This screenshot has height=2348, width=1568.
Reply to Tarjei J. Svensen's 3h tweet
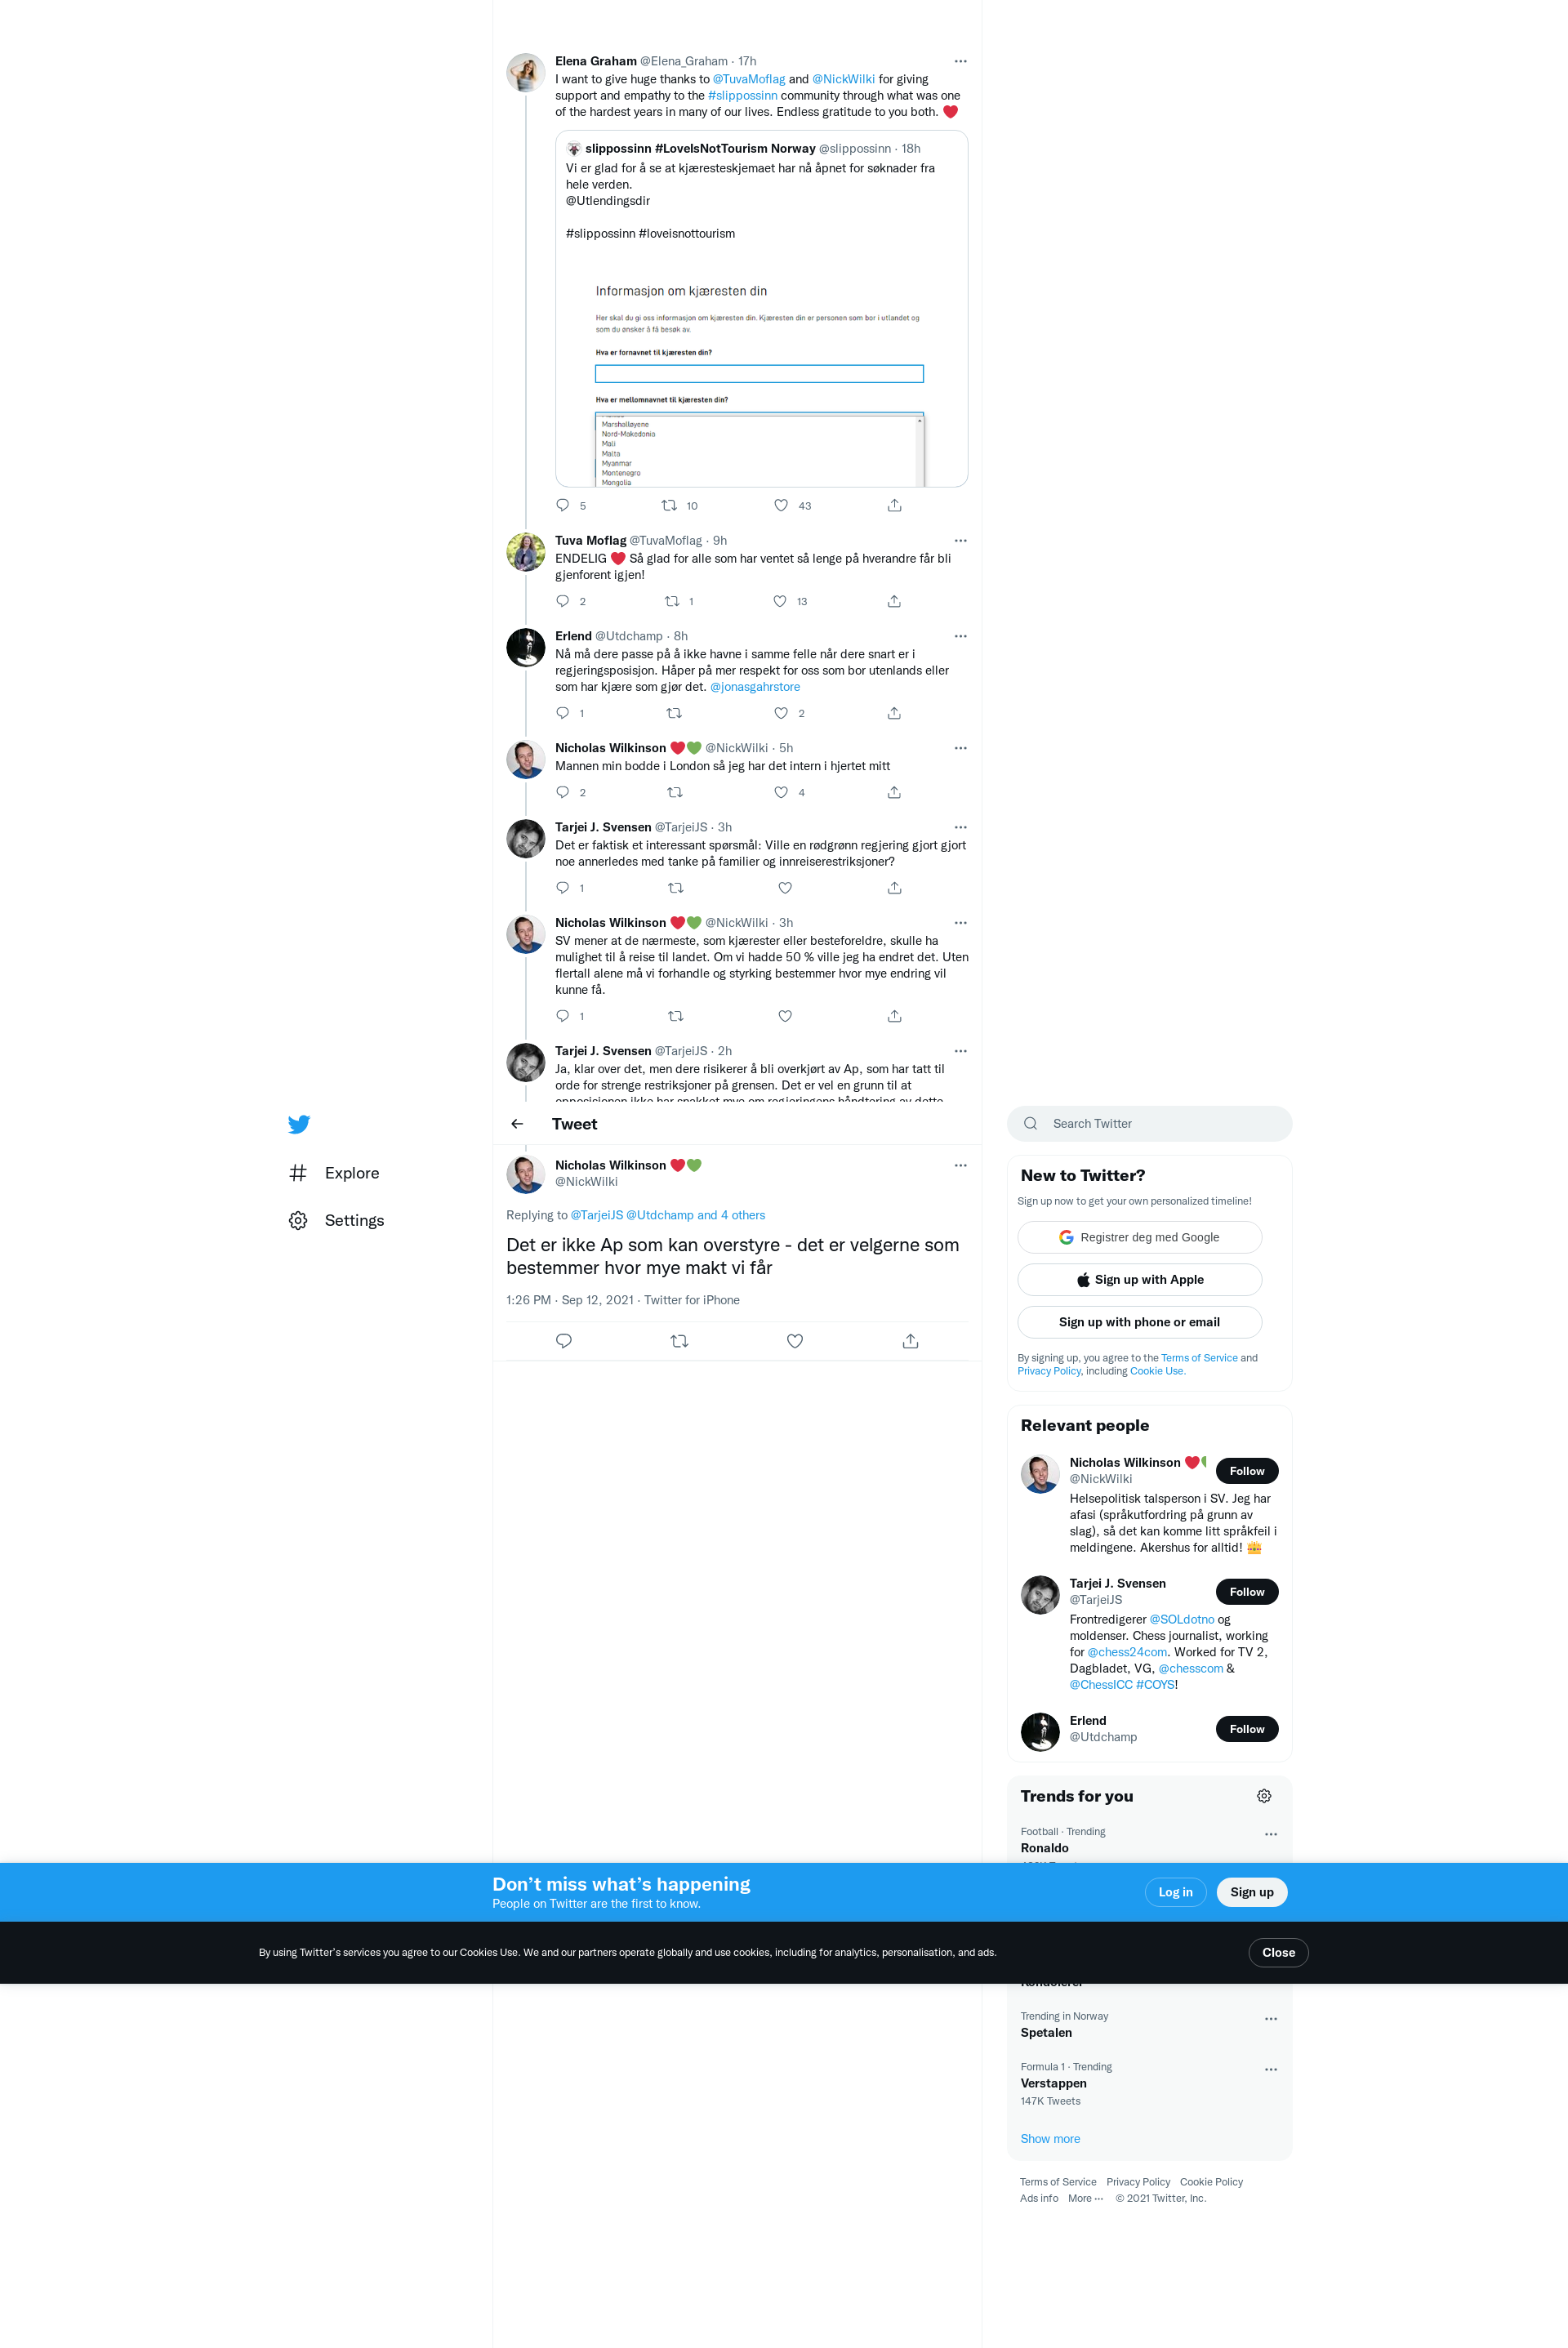pos(563,888)
